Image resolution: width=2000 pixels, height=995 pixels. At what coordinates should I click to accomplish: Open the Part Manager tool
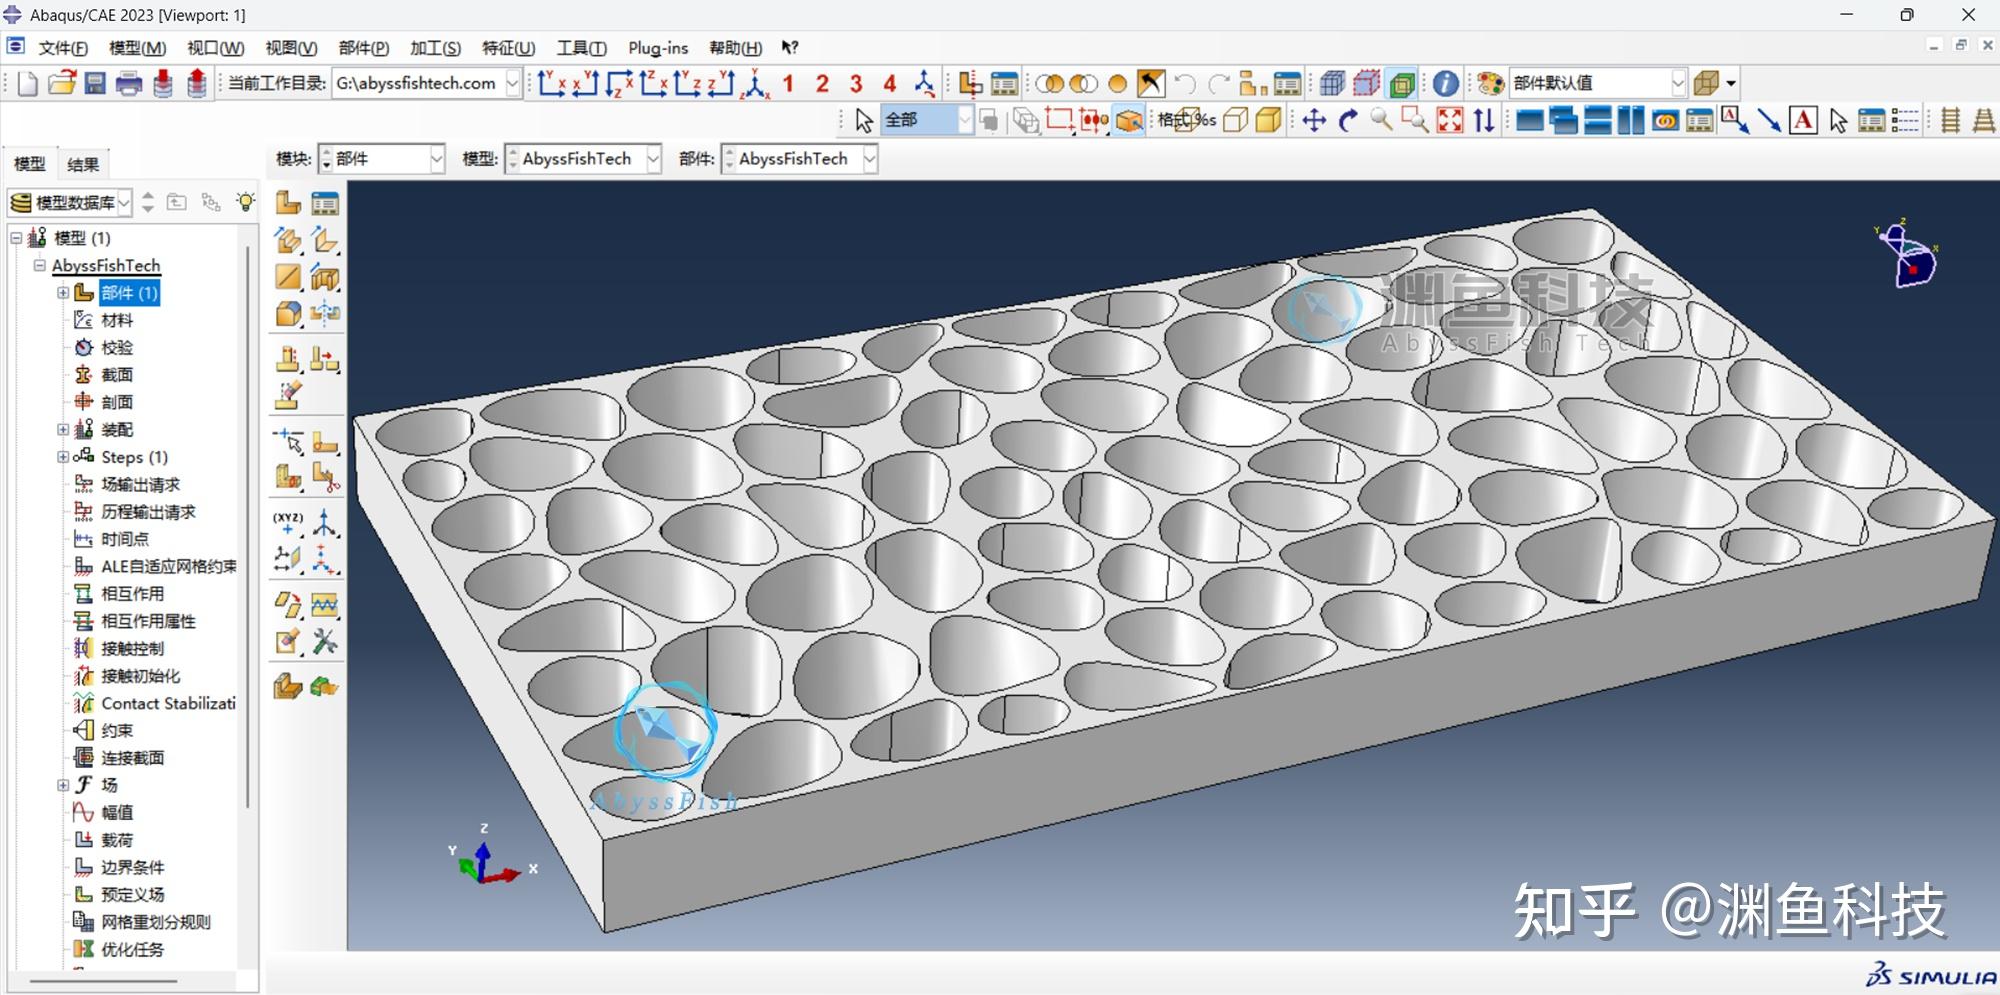click(x=325, y=203)
